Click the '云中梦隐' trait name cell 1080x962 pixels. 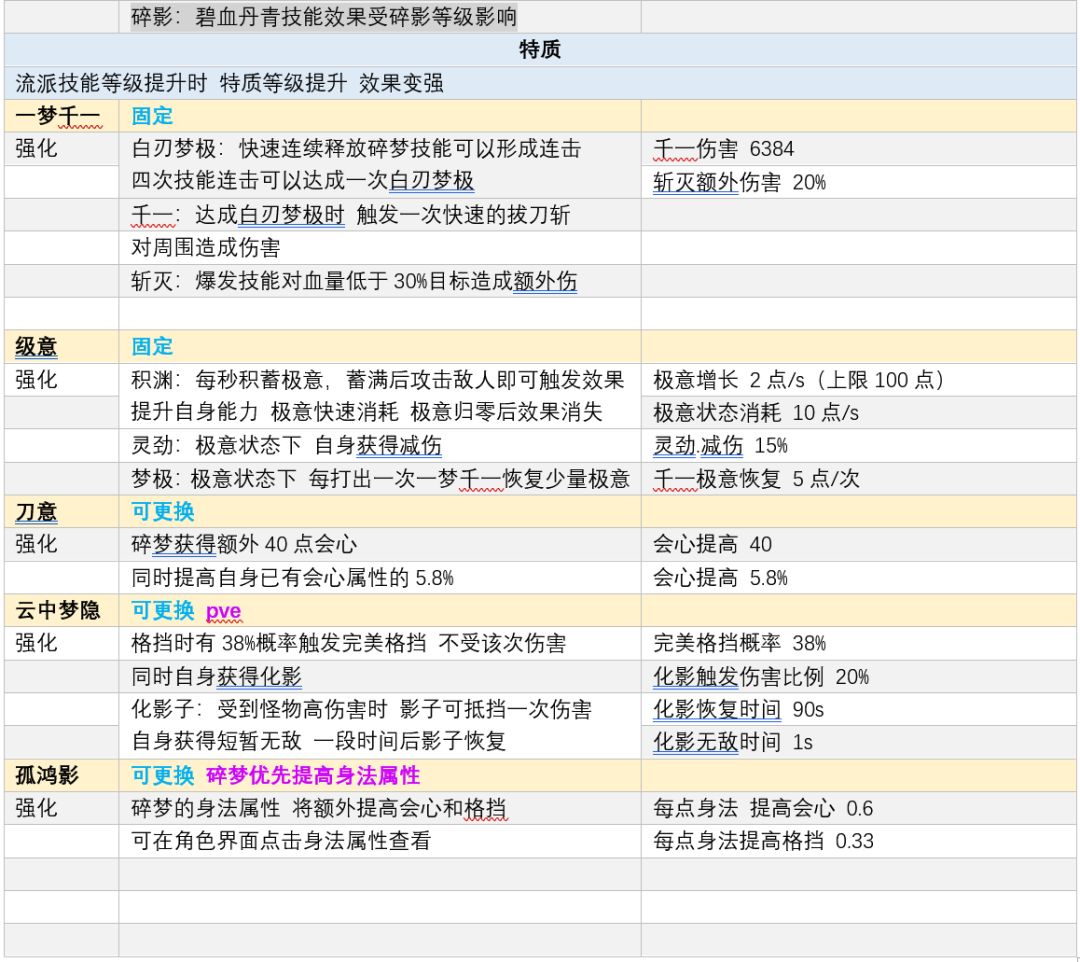(61, 610)
